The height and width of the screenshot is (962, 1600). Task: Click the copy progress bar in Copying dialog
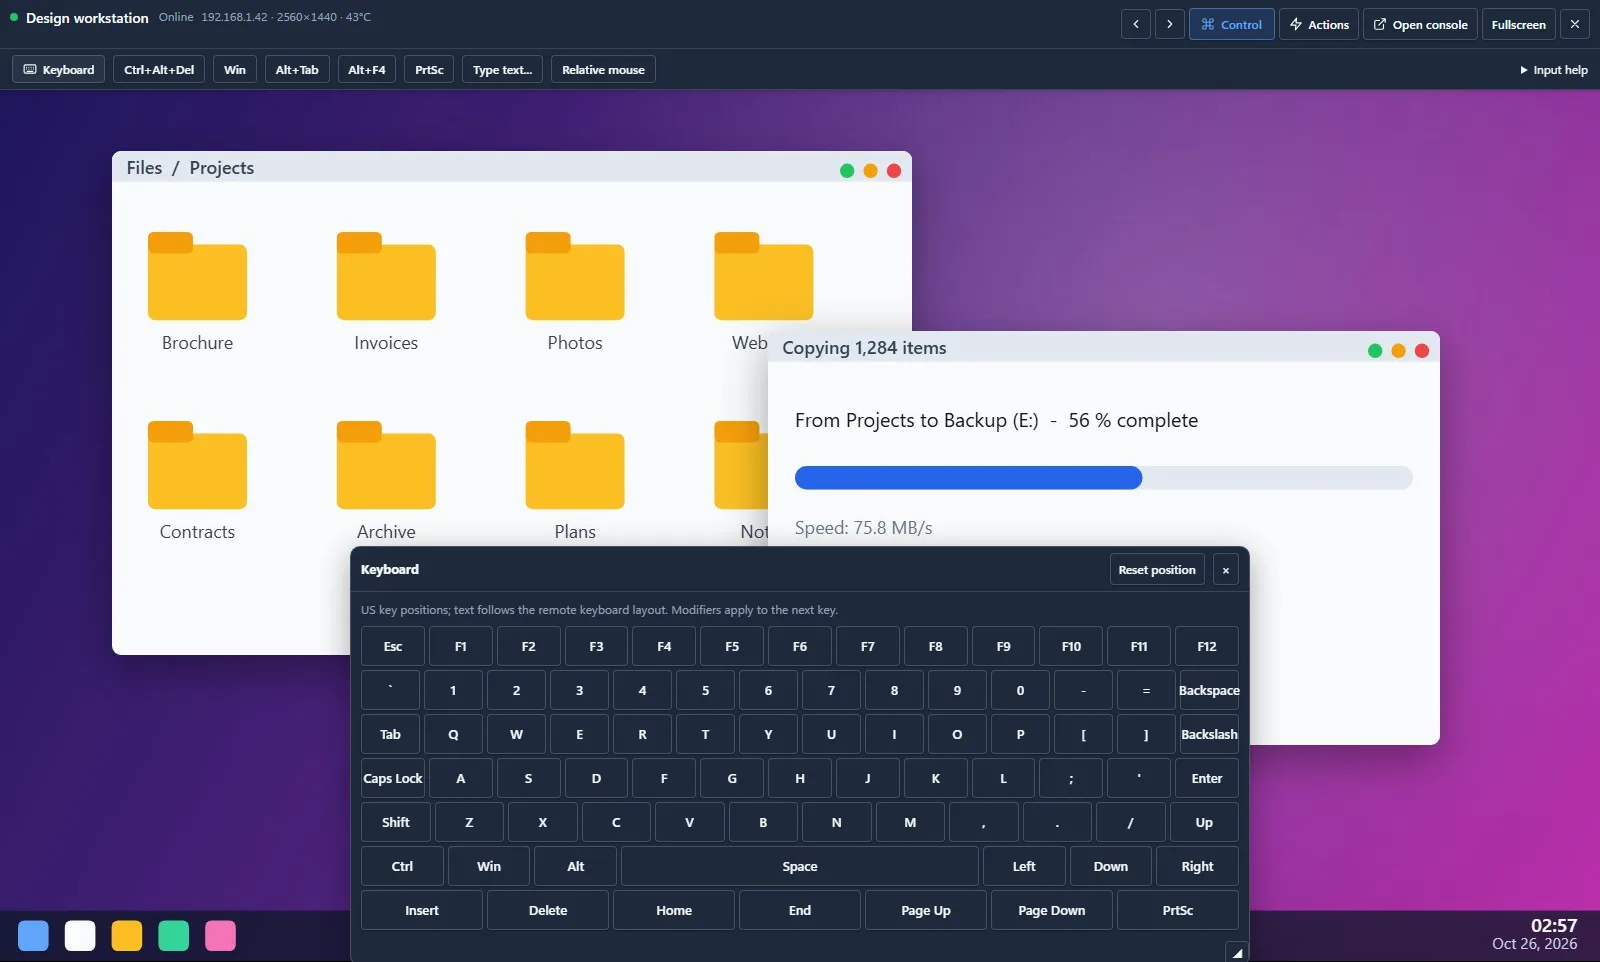[1104, 478]
